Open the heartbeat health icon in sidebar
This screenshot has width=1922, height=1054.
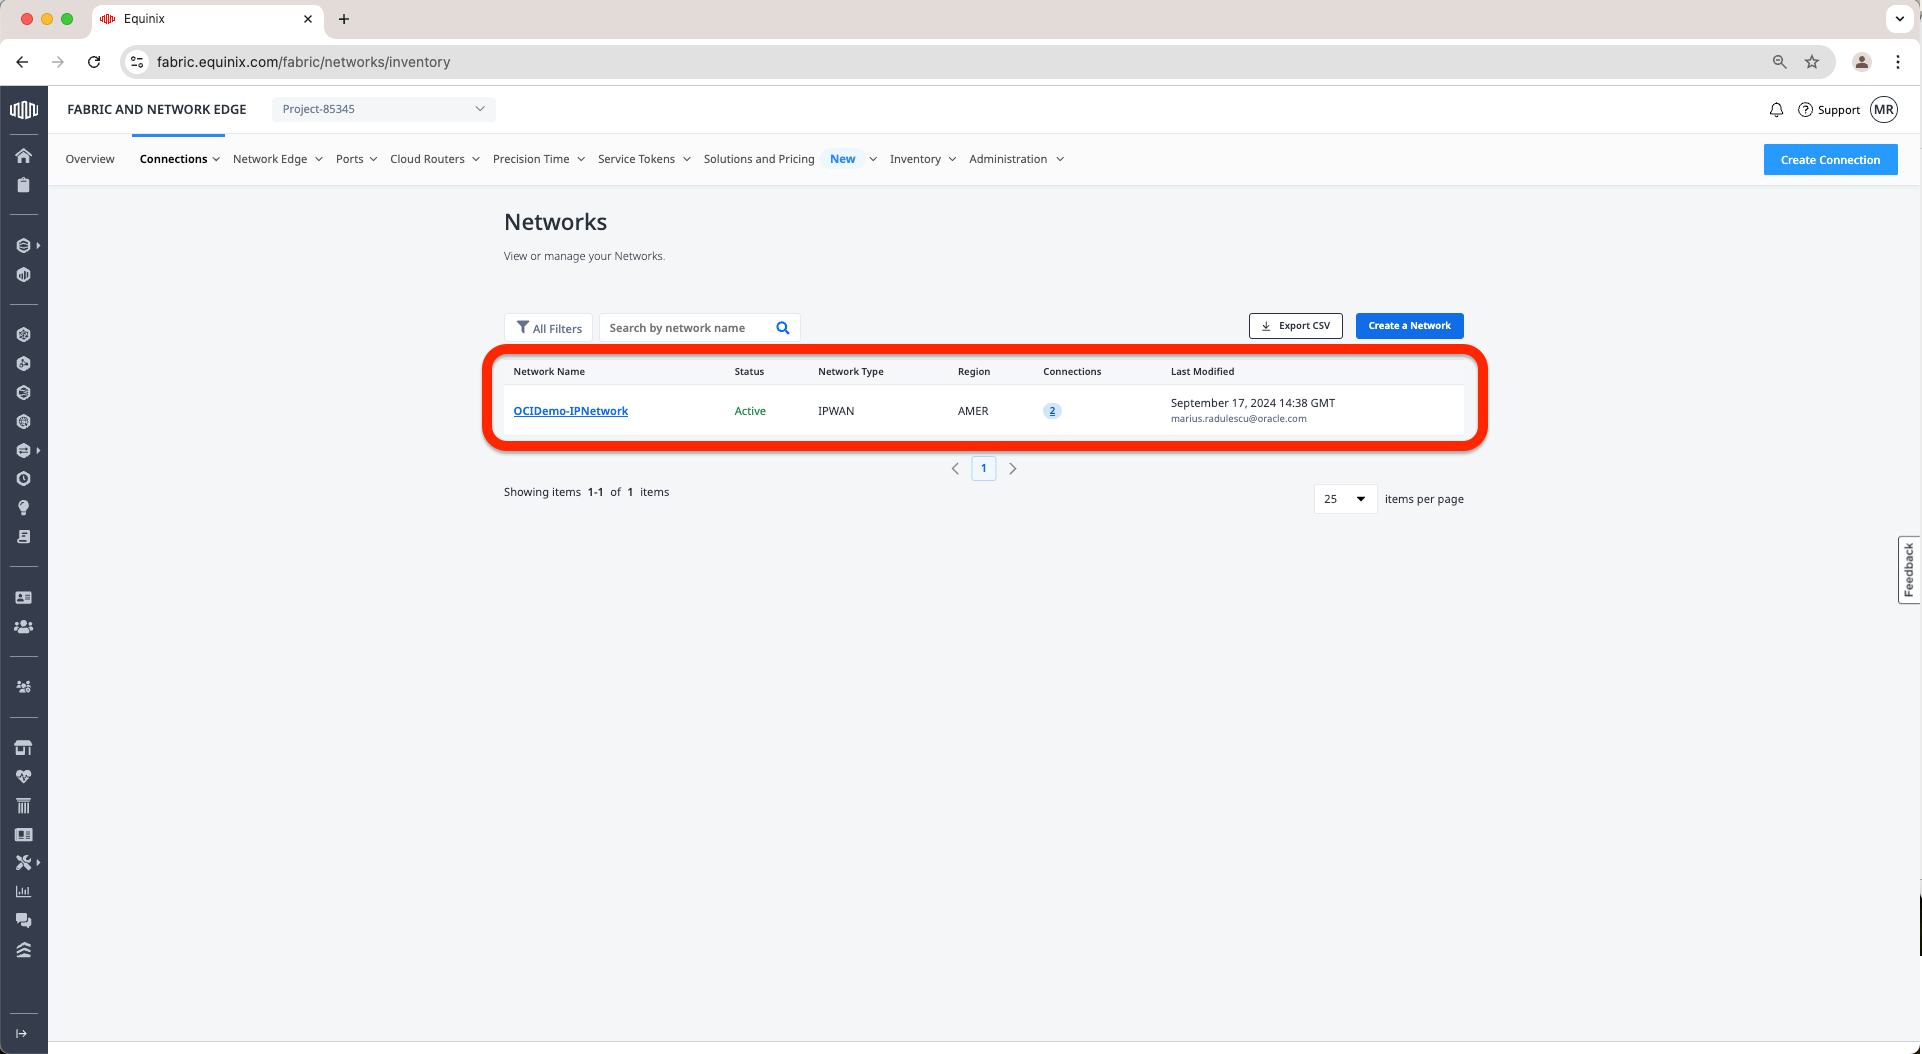point(23,777)
